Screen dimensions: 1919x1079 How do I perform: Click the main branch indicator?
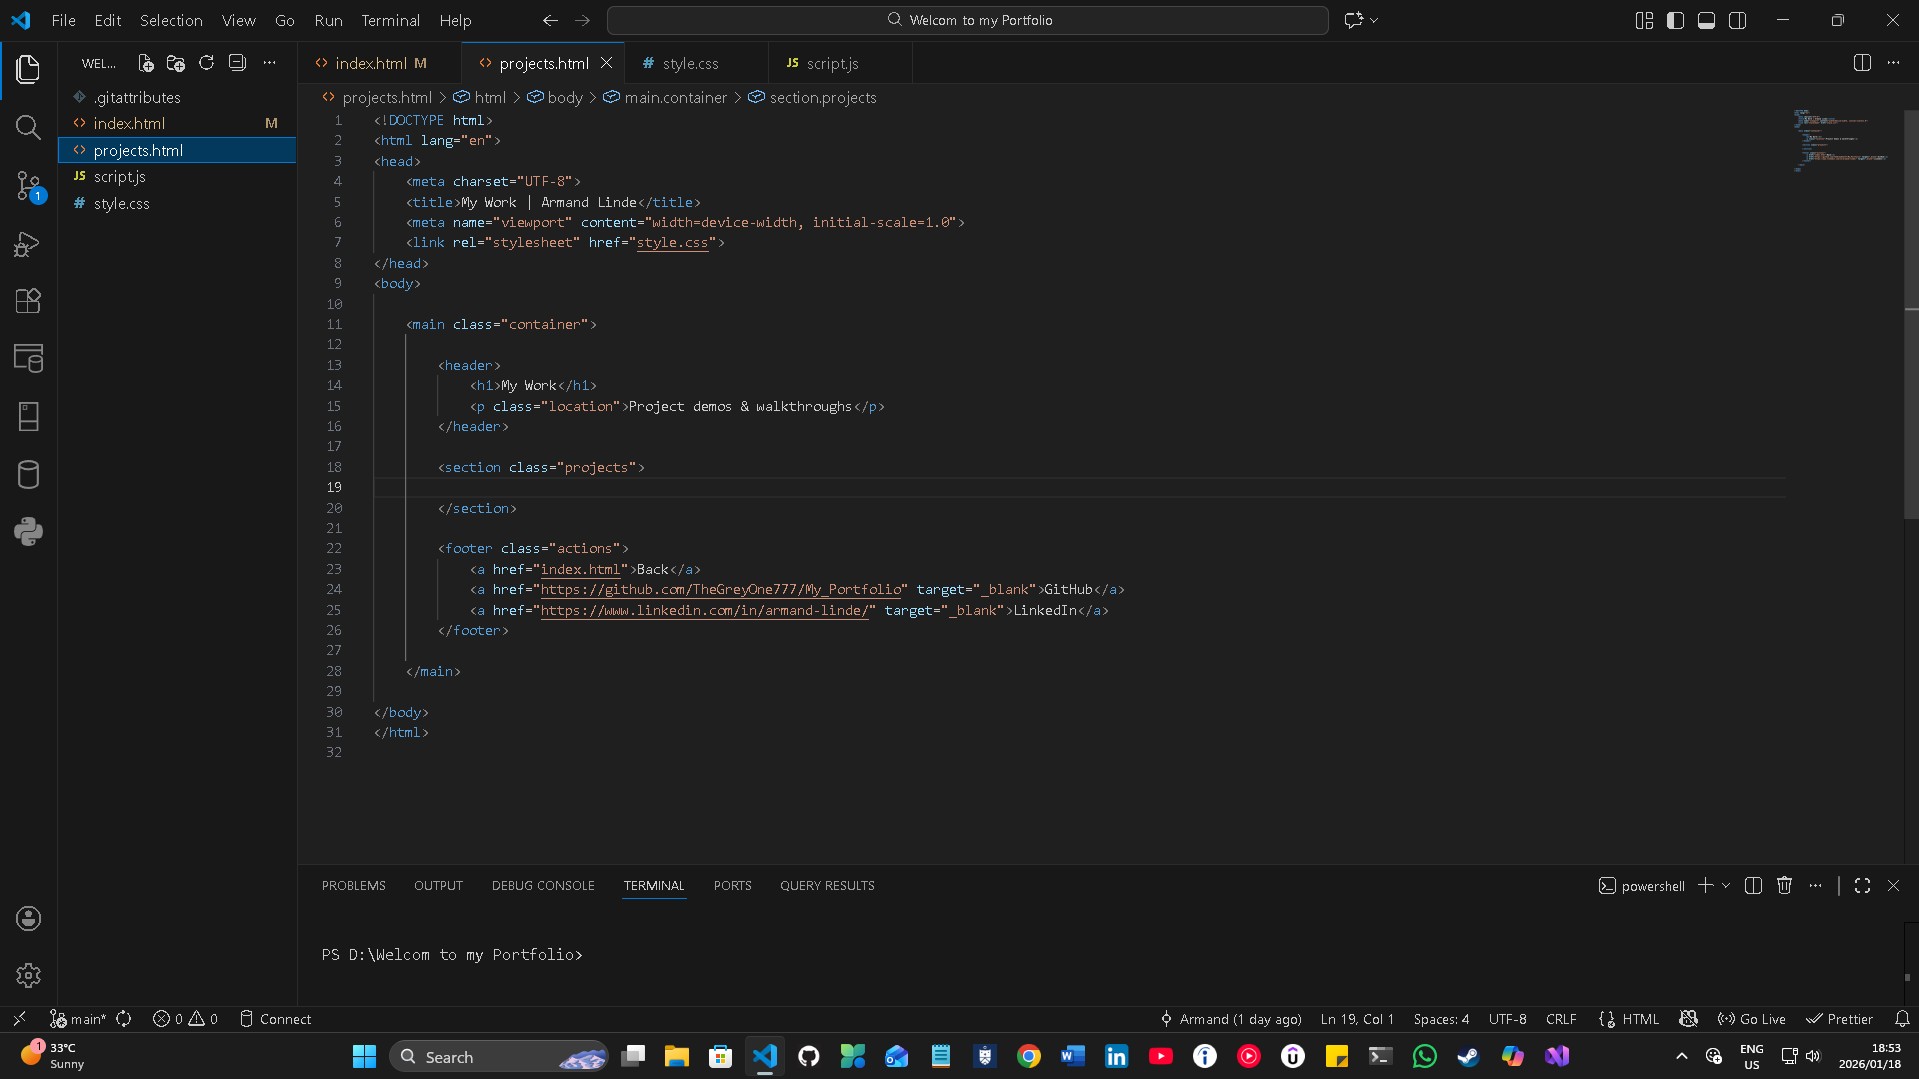click(x=78, y=1018)
